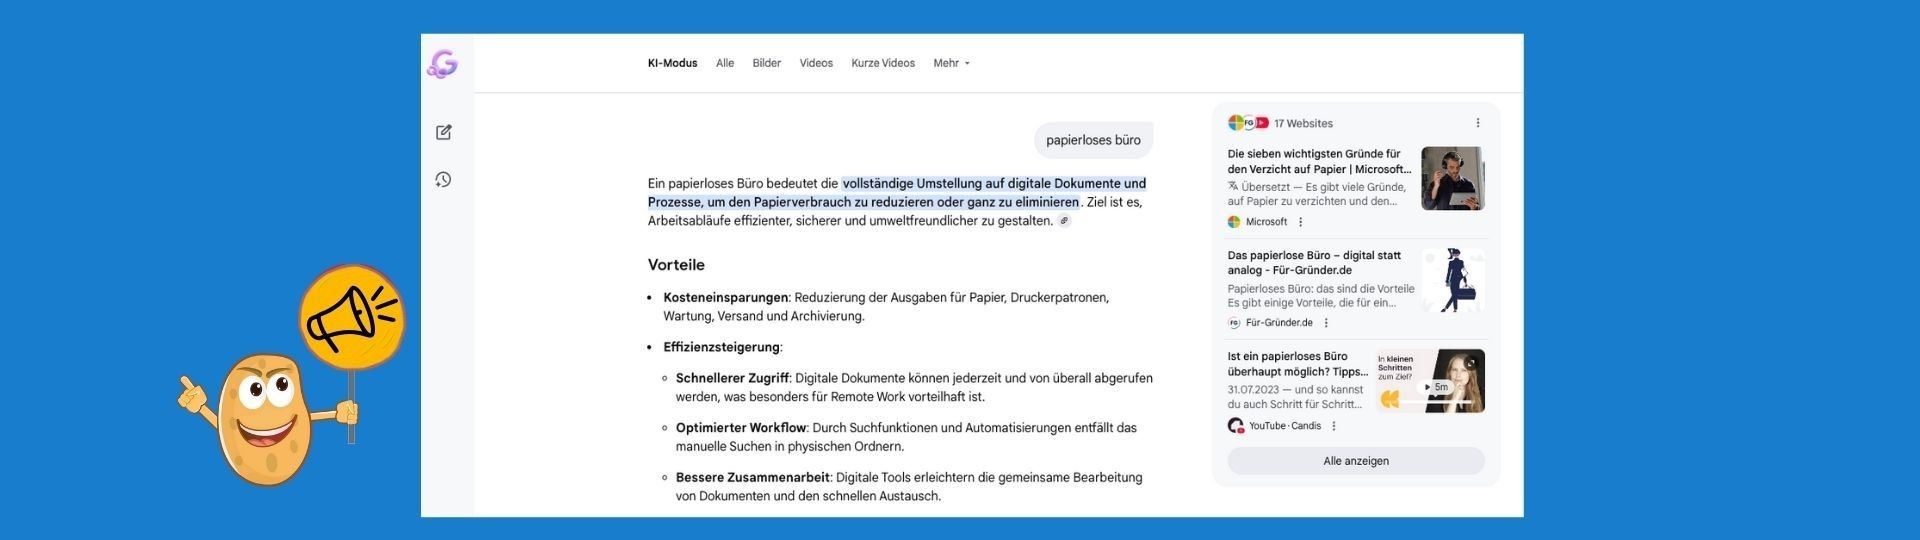
Task: Select the Kurze Videos tab
Action: (x=883, y=63)
